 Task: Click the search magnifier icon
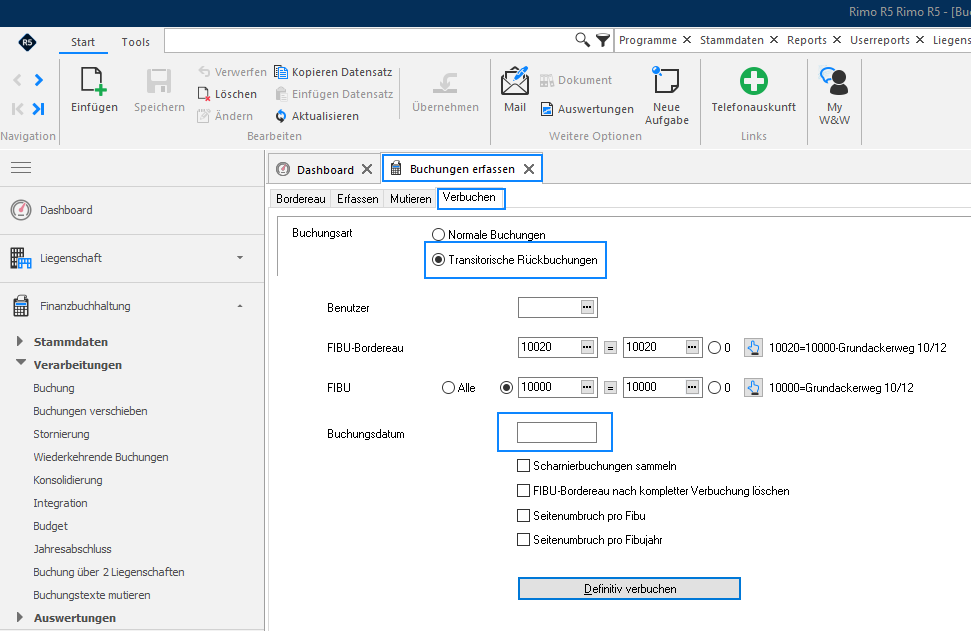pyautogui.click(x=582, y=40)
